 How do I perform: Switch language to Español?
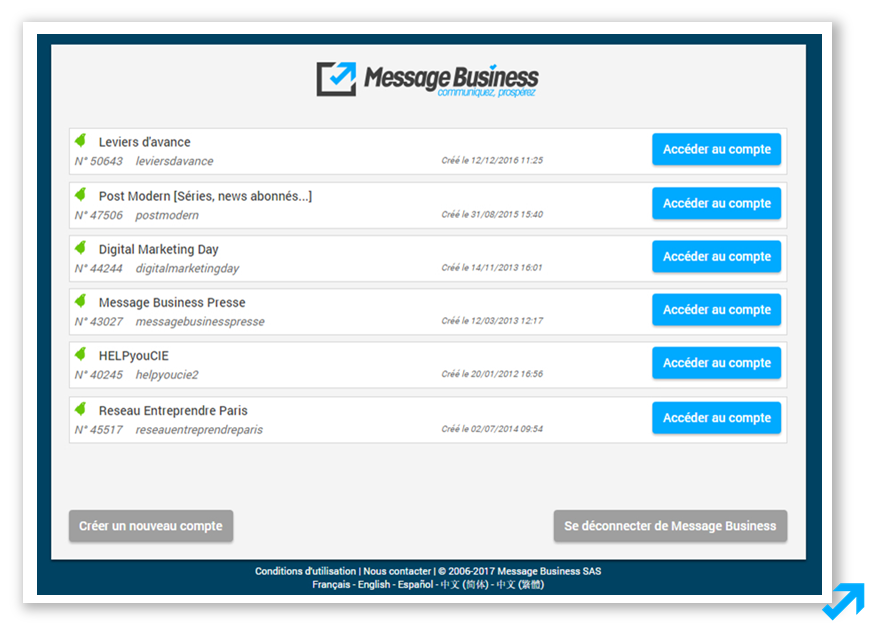click(415, 584)
